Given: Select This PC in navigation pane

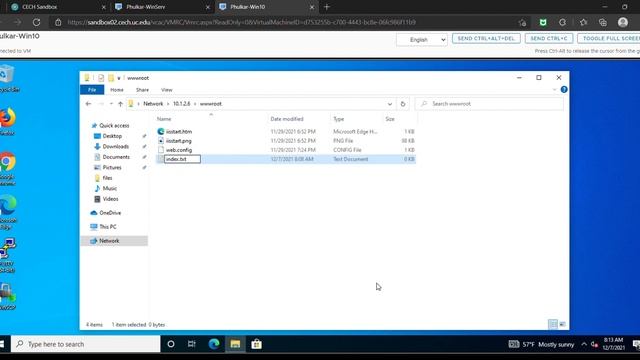Looking at the screenshot, I should coord(108,227).
